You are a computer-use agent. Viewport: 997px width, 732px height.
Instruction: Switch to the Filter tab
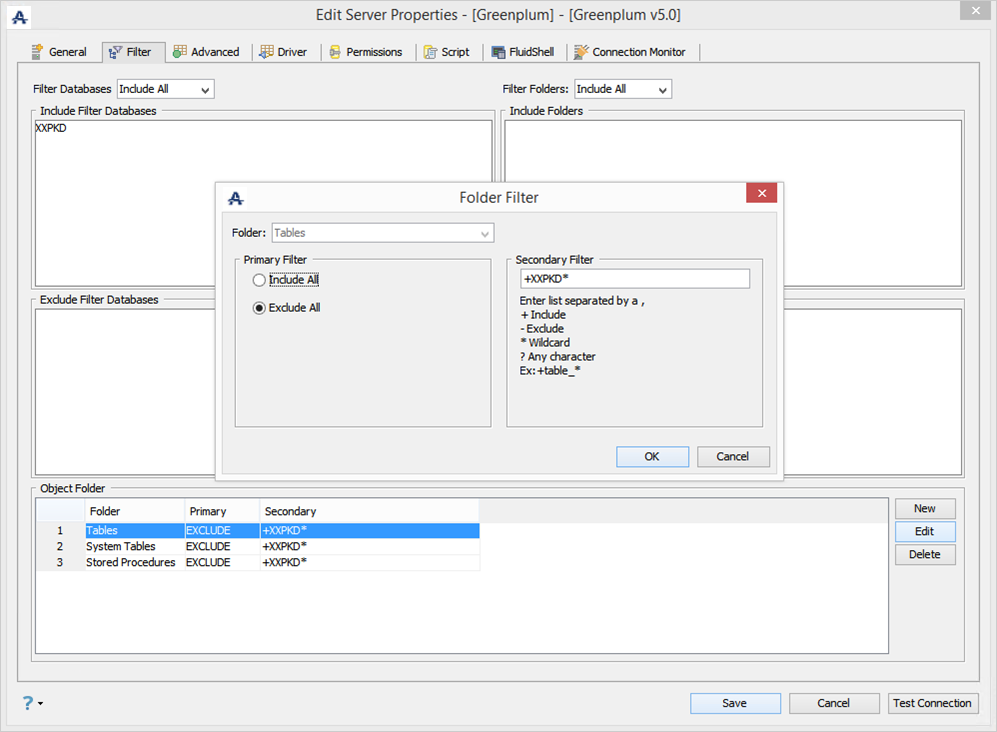pos(130,52)
